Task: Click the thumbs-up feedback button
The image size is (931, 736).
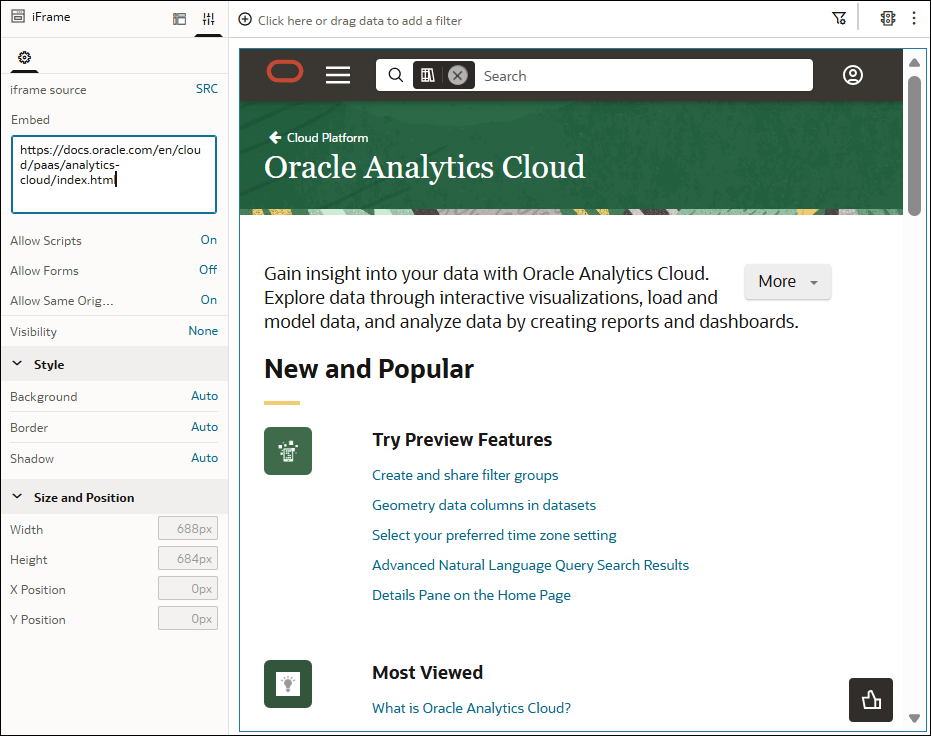Action: [x=871, y=700]
